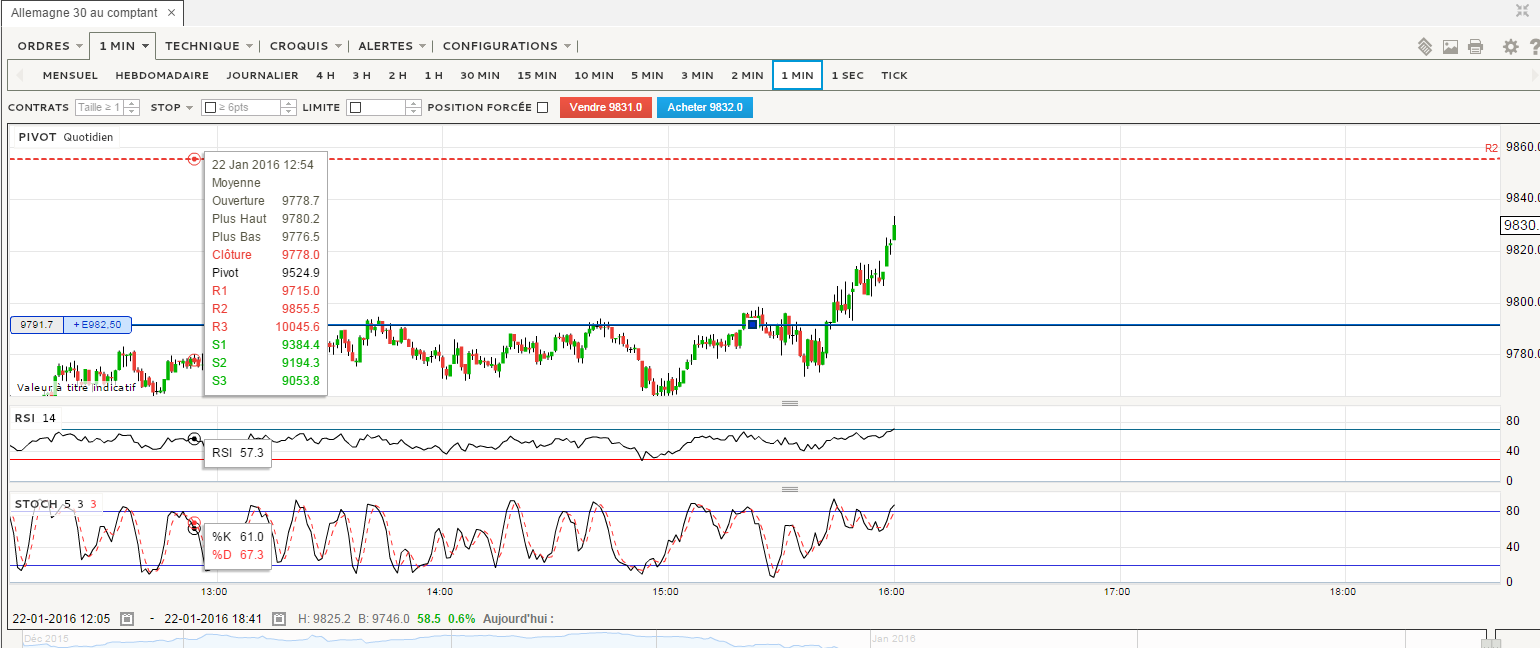Viewport: 1540px width, 648px height.
Task: Open the help question mark icon
Action: click(x=1534, y=46)
